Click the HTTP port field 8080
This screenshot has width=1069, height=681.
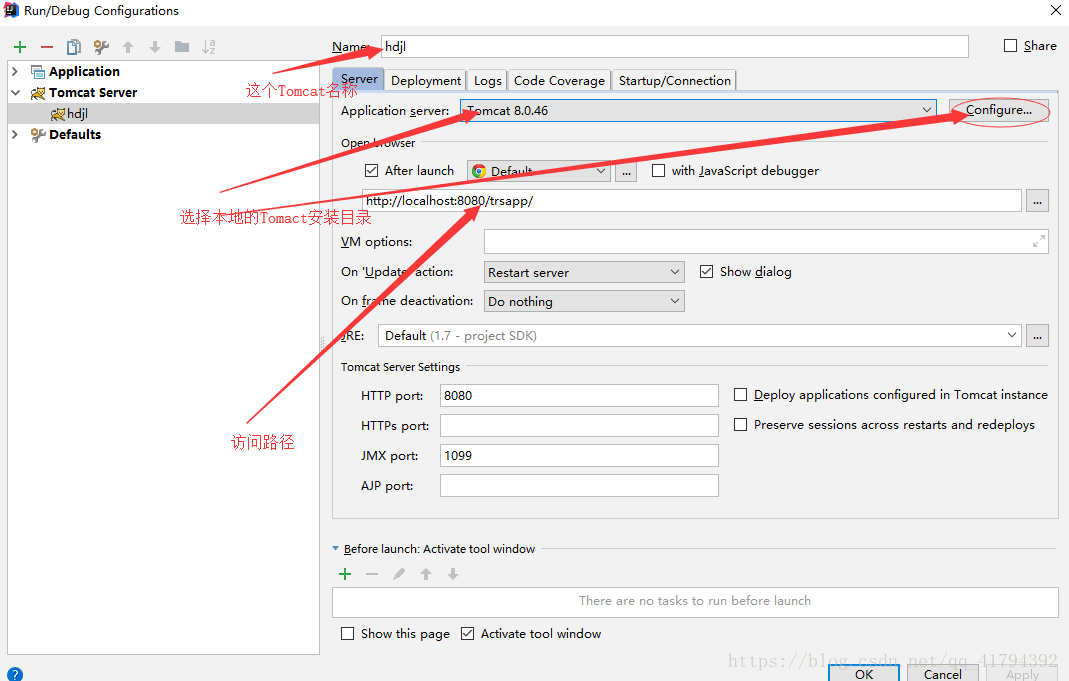tap(579, 395)
